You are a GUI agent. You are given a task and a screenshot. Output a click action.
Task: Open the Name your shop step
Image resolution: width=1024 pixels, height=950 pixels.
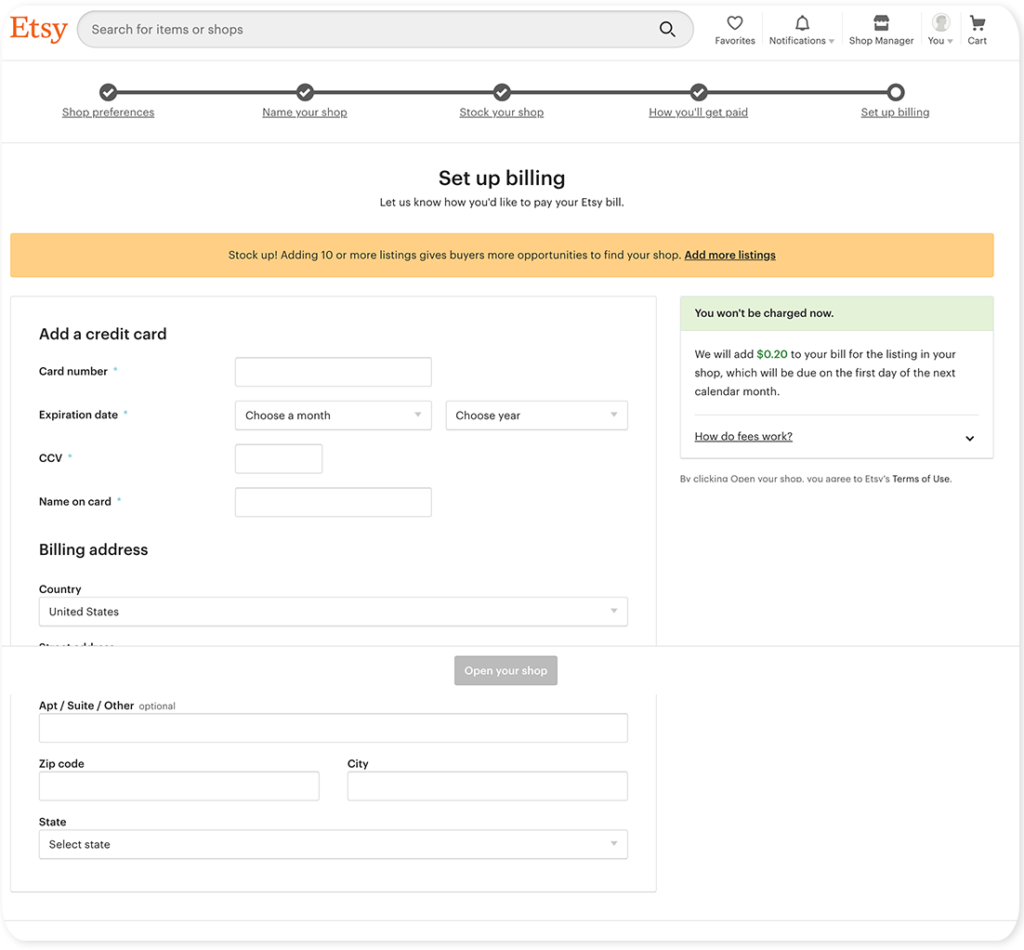pyautogui.click(x=305, y=112)
